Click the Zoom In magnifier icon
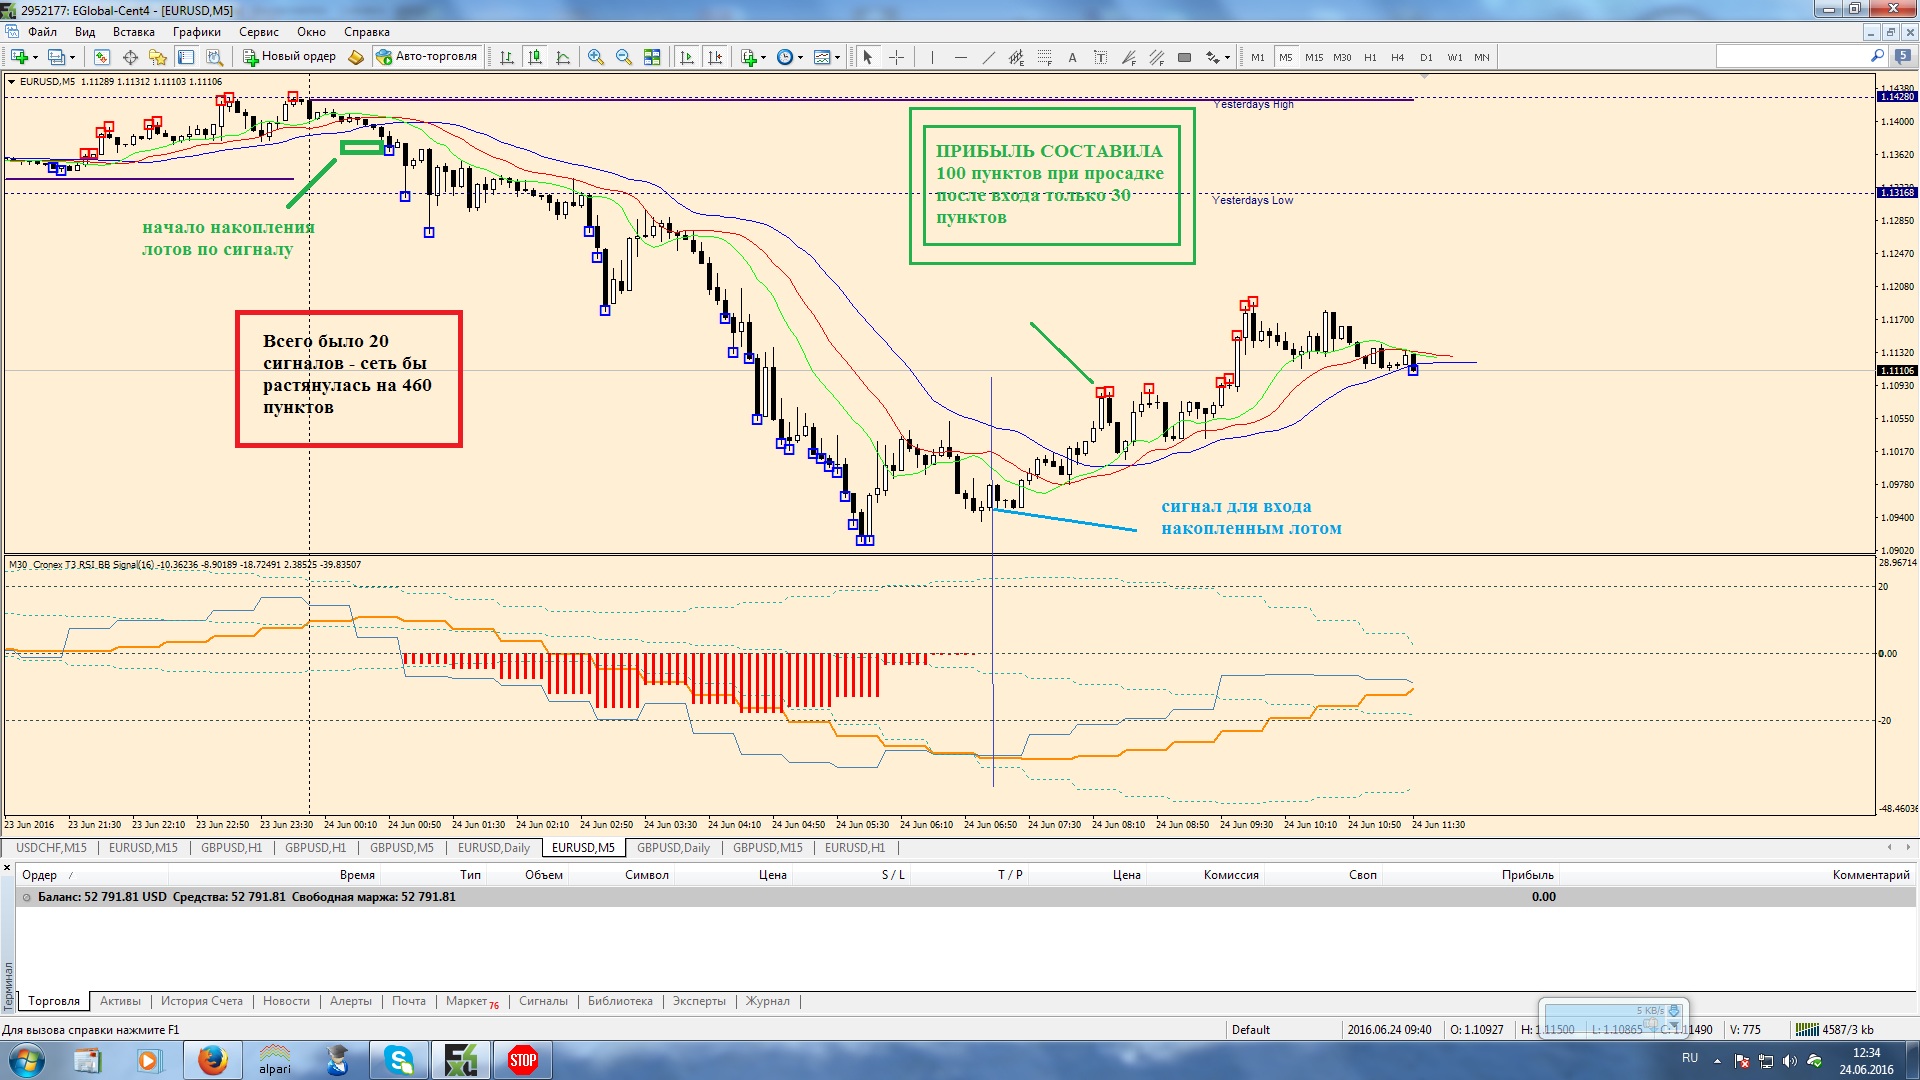 click(x=596, y=57)
